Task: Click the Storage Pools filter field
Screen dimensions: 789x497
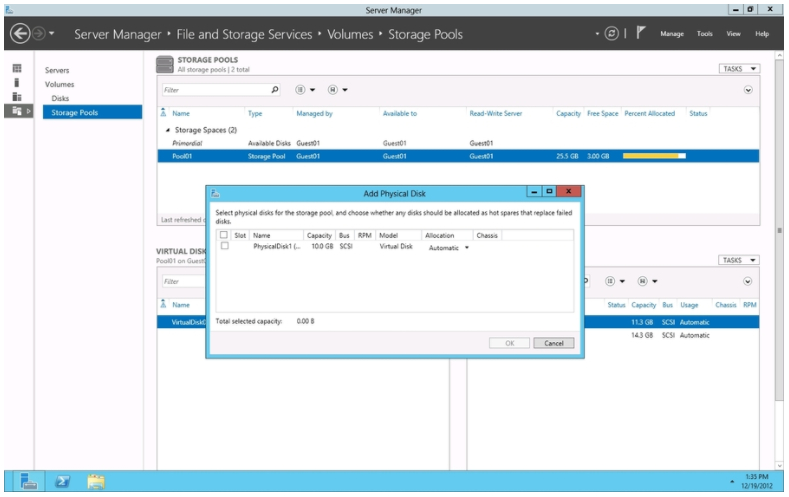Action: 215,90
